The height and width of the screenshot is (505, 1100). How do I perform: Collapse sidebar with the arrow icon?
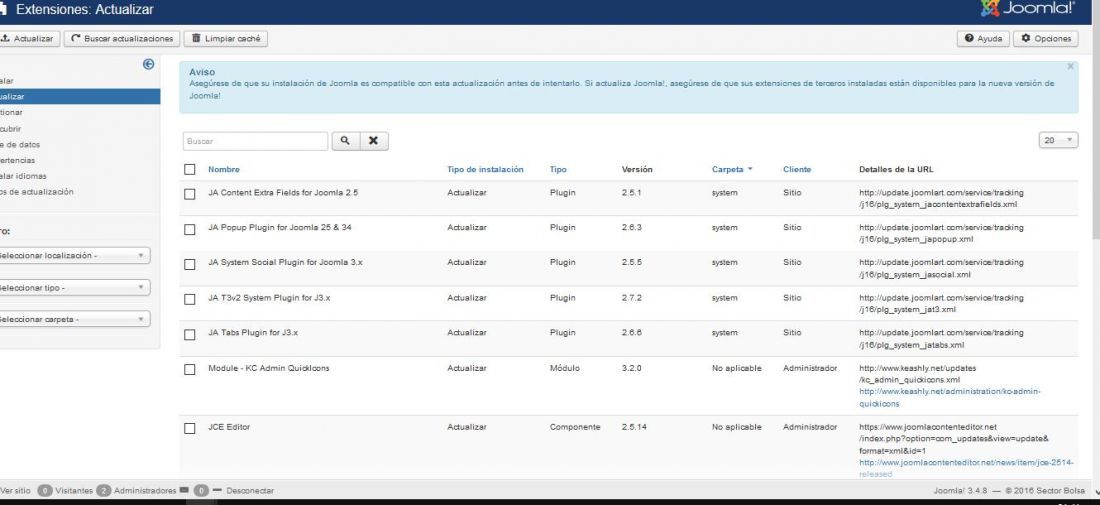pos(148,64)
